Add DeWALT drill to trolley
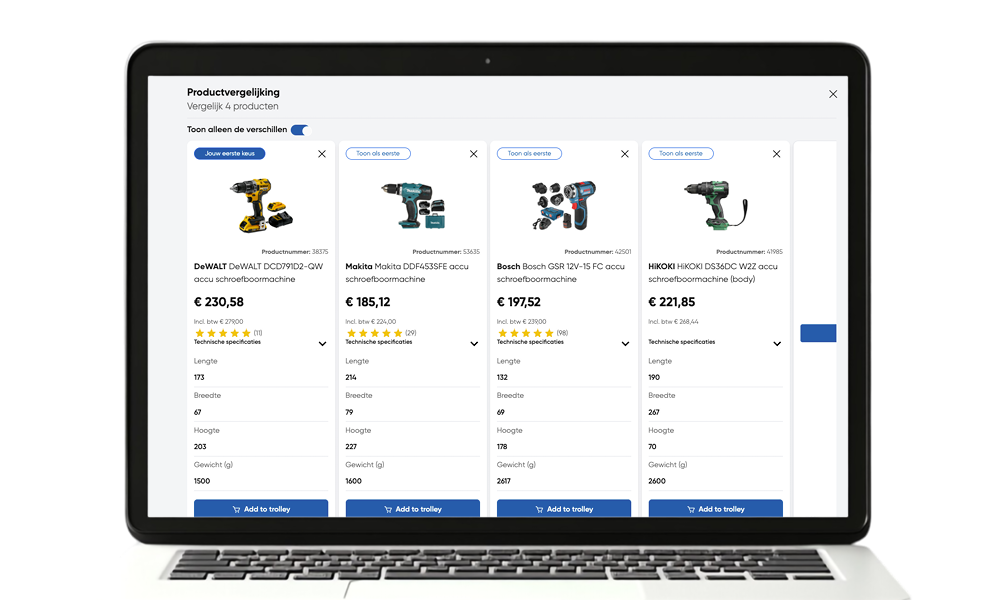 (261, 509)
